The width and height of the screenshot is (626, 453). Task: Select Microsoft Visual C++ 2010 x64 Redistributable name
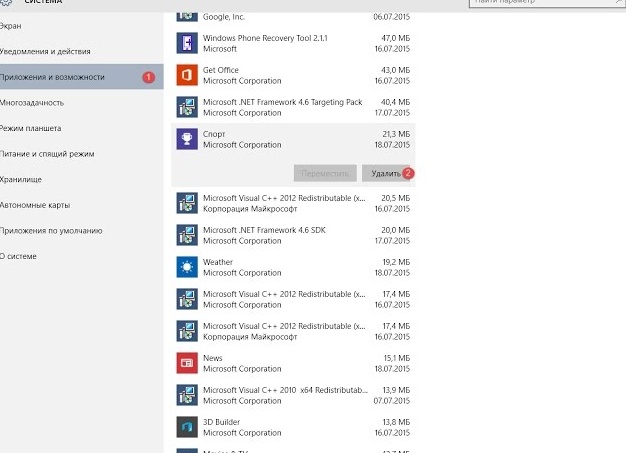[x=285, y=390]
